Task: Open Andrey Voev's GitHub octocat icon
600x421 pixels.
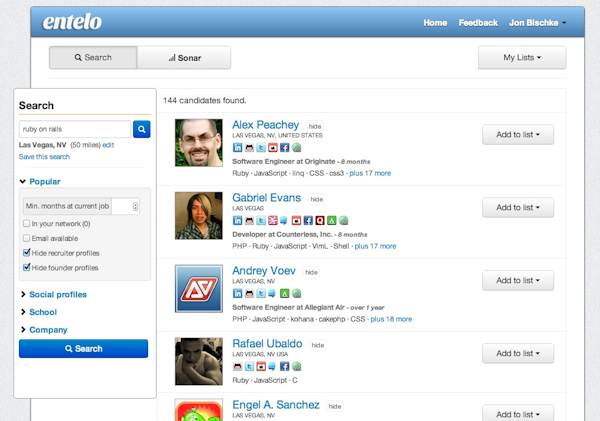Action: click(249, 294)
